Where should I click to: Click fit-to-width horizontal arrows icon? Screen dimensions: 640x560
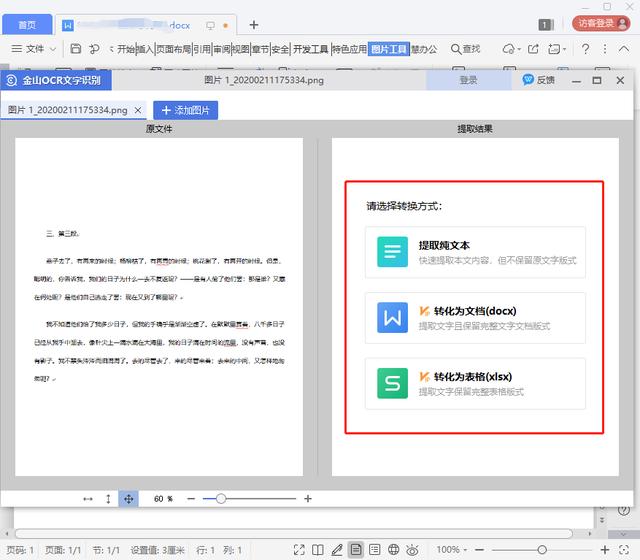click(88, 499)
